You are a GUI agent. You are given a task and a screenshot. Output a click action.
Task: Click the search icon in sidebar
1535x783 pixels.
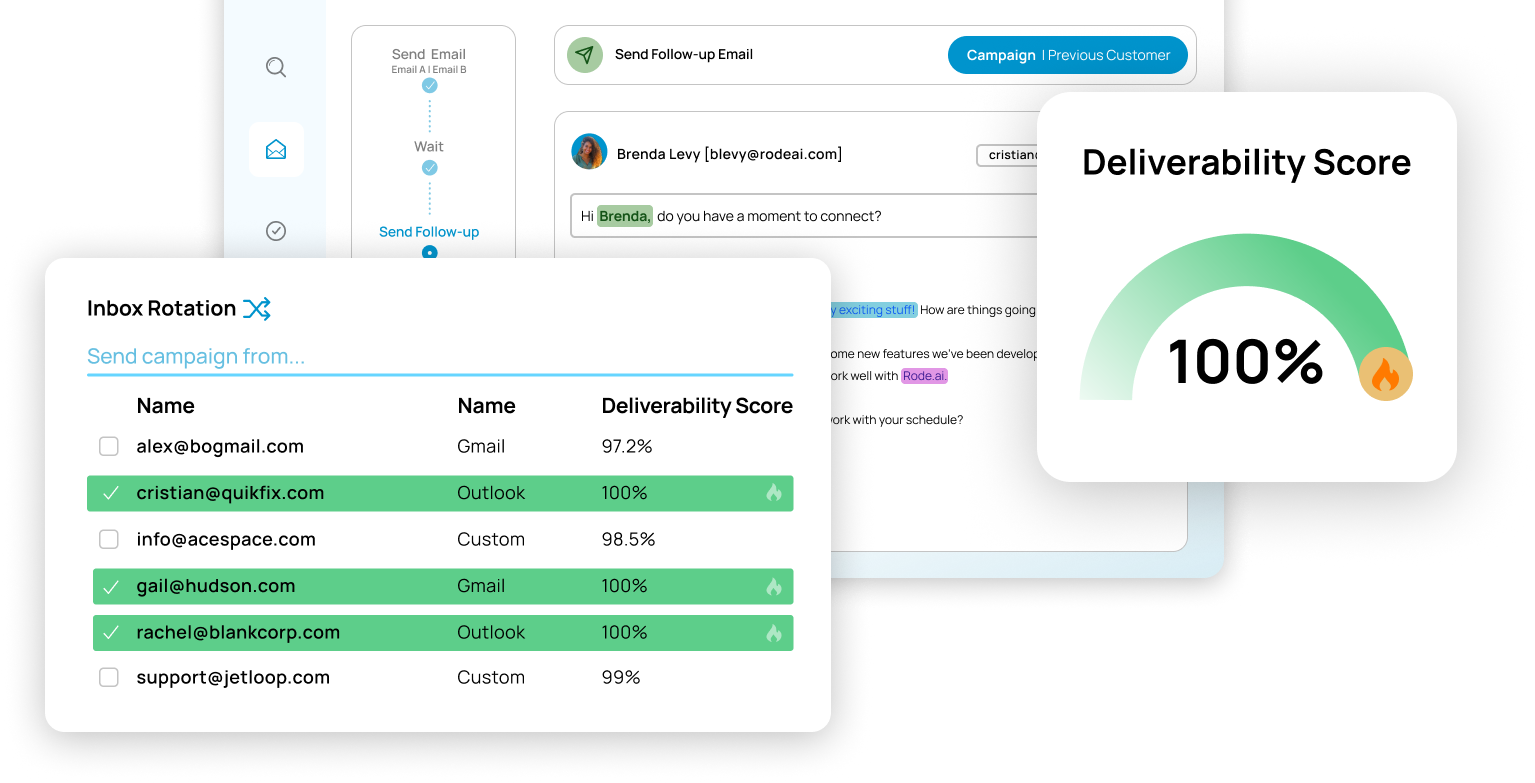(276, 68)
